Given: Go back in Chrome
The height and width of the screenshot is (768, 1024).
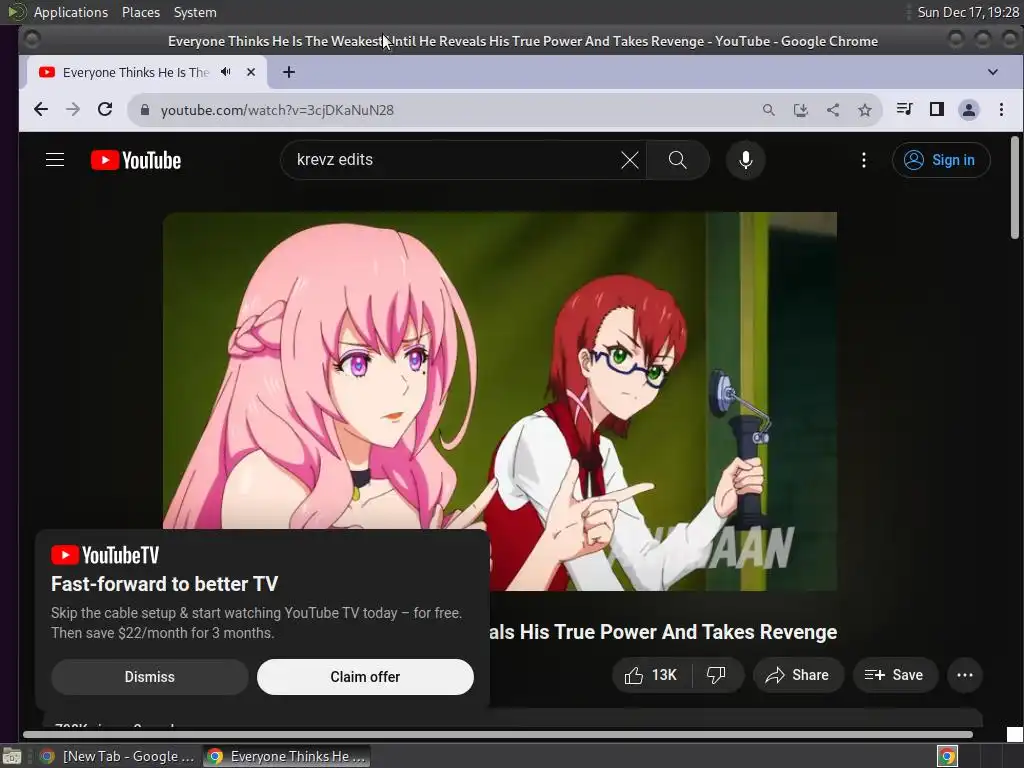Looking at the screenshot, I should click(x=40, y=110).
